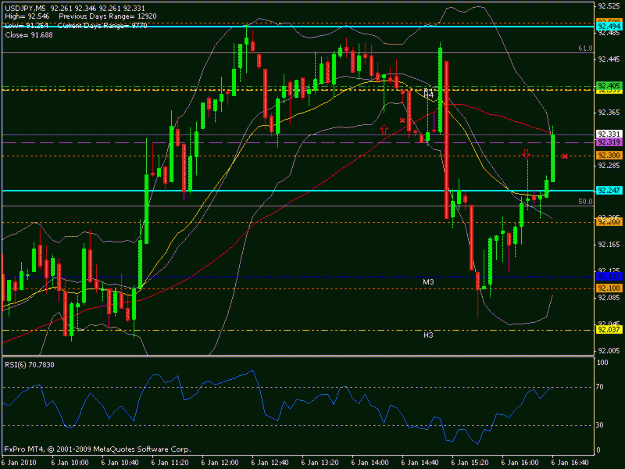Click the RSI 70 level scale label
This screenshot has height=469, width=625.
(600, 387)
